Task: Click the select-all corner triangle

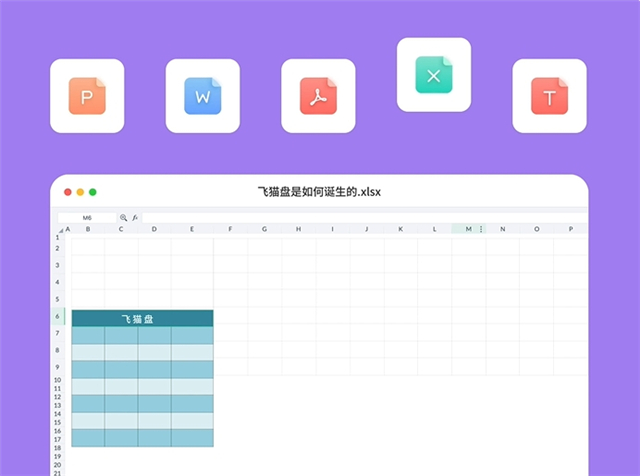Action: (x=59, y=229)
